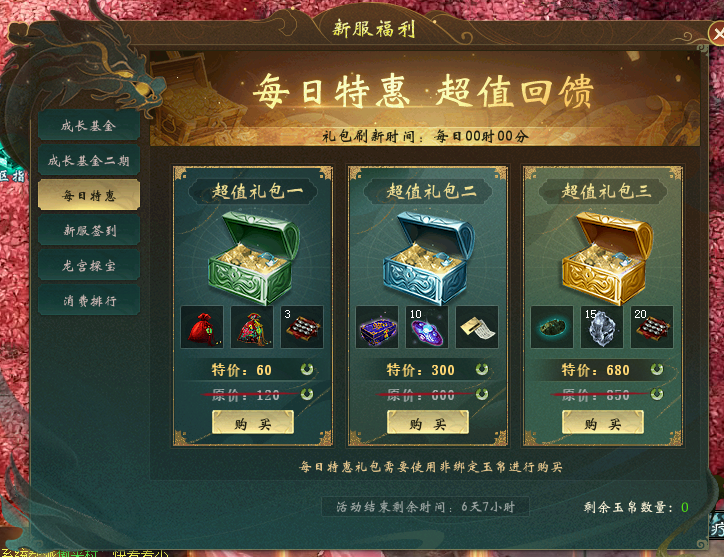
Task: Click the purple orb item with quantity 10
Action: [427, 327]
